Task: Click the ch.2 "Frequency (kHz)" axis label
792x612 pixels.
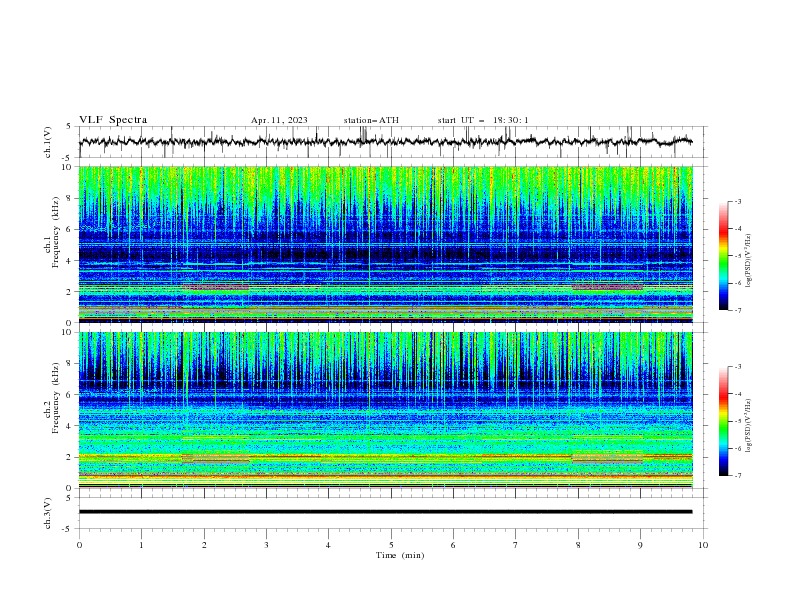Action: [x=56, y=398]
